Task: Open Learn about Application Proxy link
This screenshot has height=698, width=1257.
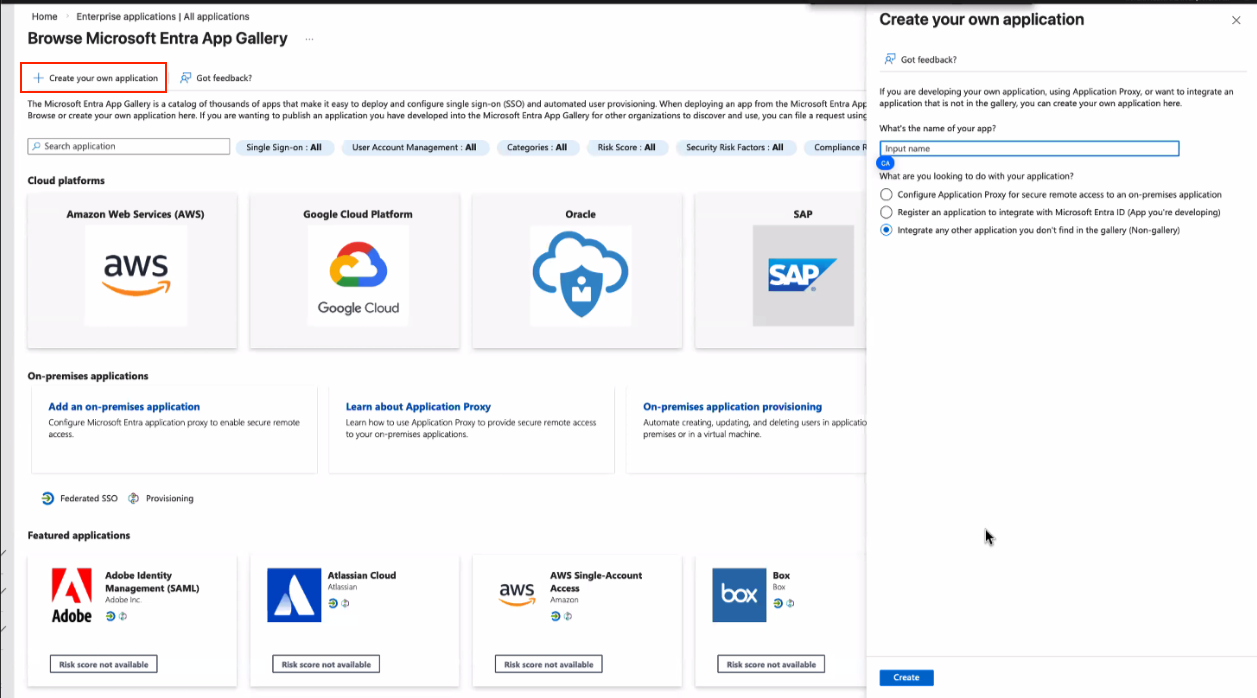Action: (418, 407)
